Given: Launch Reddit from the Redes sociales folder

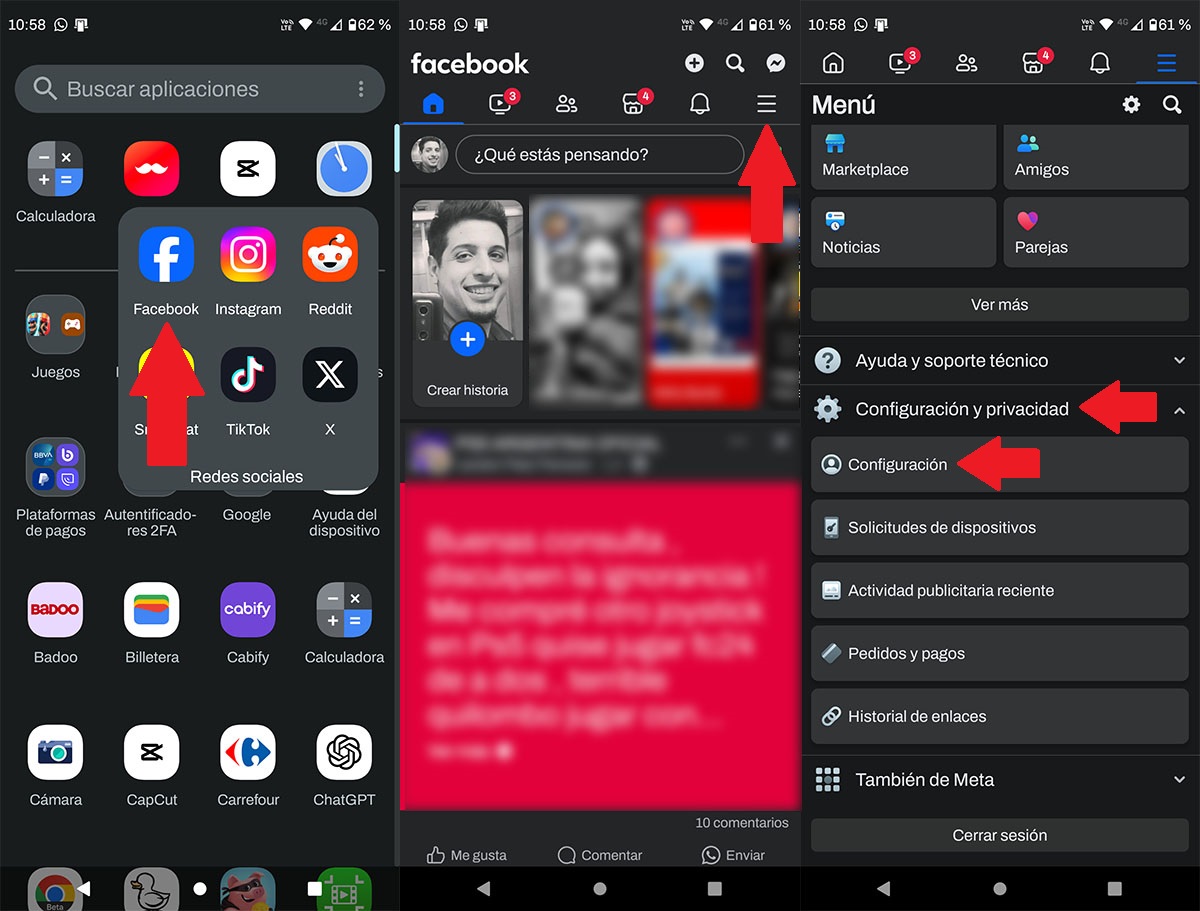Looking at the screenshot, I should tap(330, 255).
